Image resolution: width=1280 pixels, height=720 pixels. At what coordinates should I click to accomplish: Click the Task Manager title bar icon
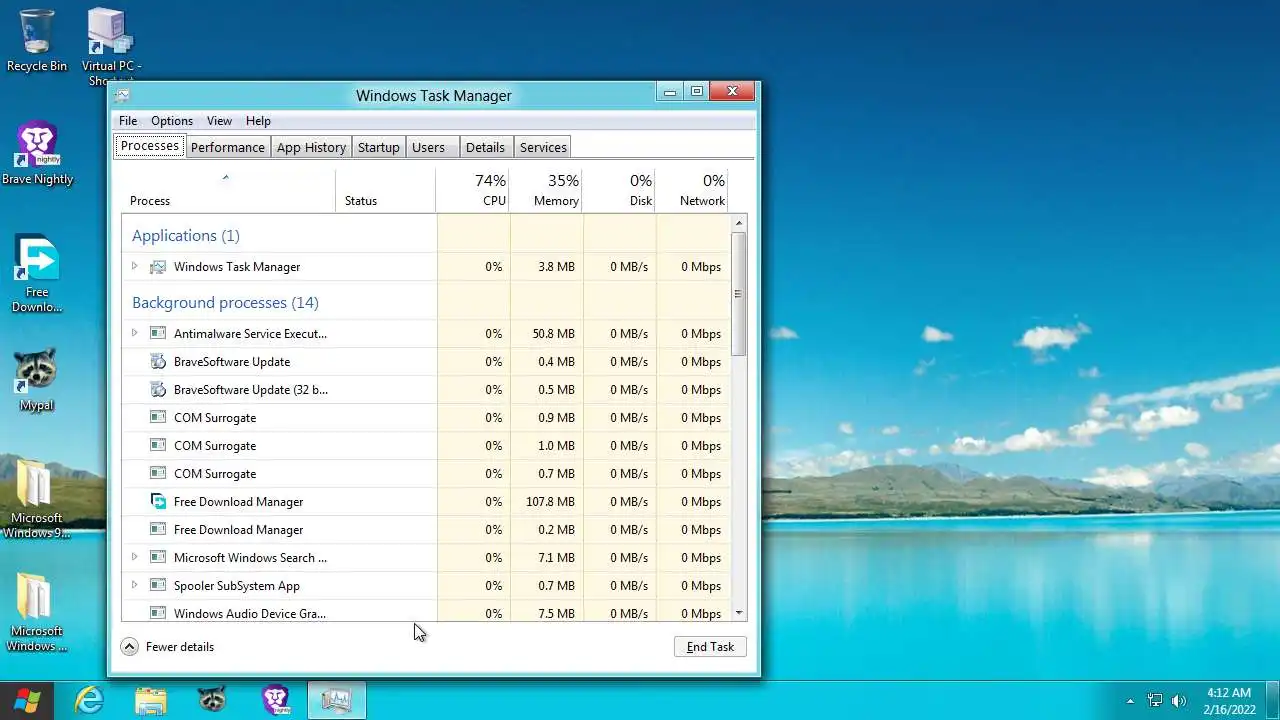click(x=122, y=96)
